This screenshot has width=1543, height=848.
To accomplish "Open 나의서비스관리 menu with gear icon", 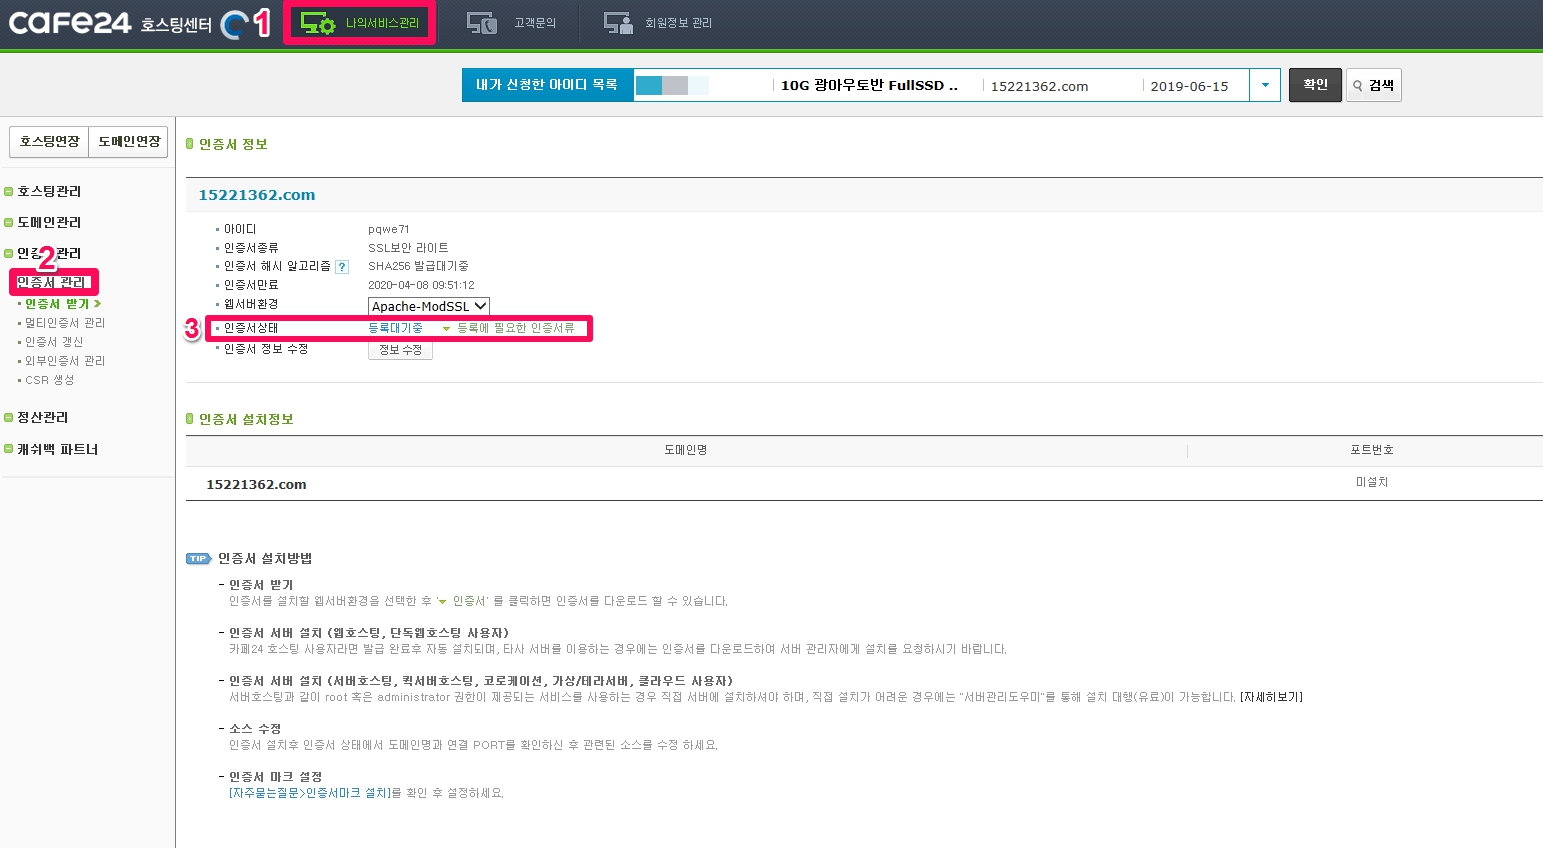I will [x=360, y=23].
